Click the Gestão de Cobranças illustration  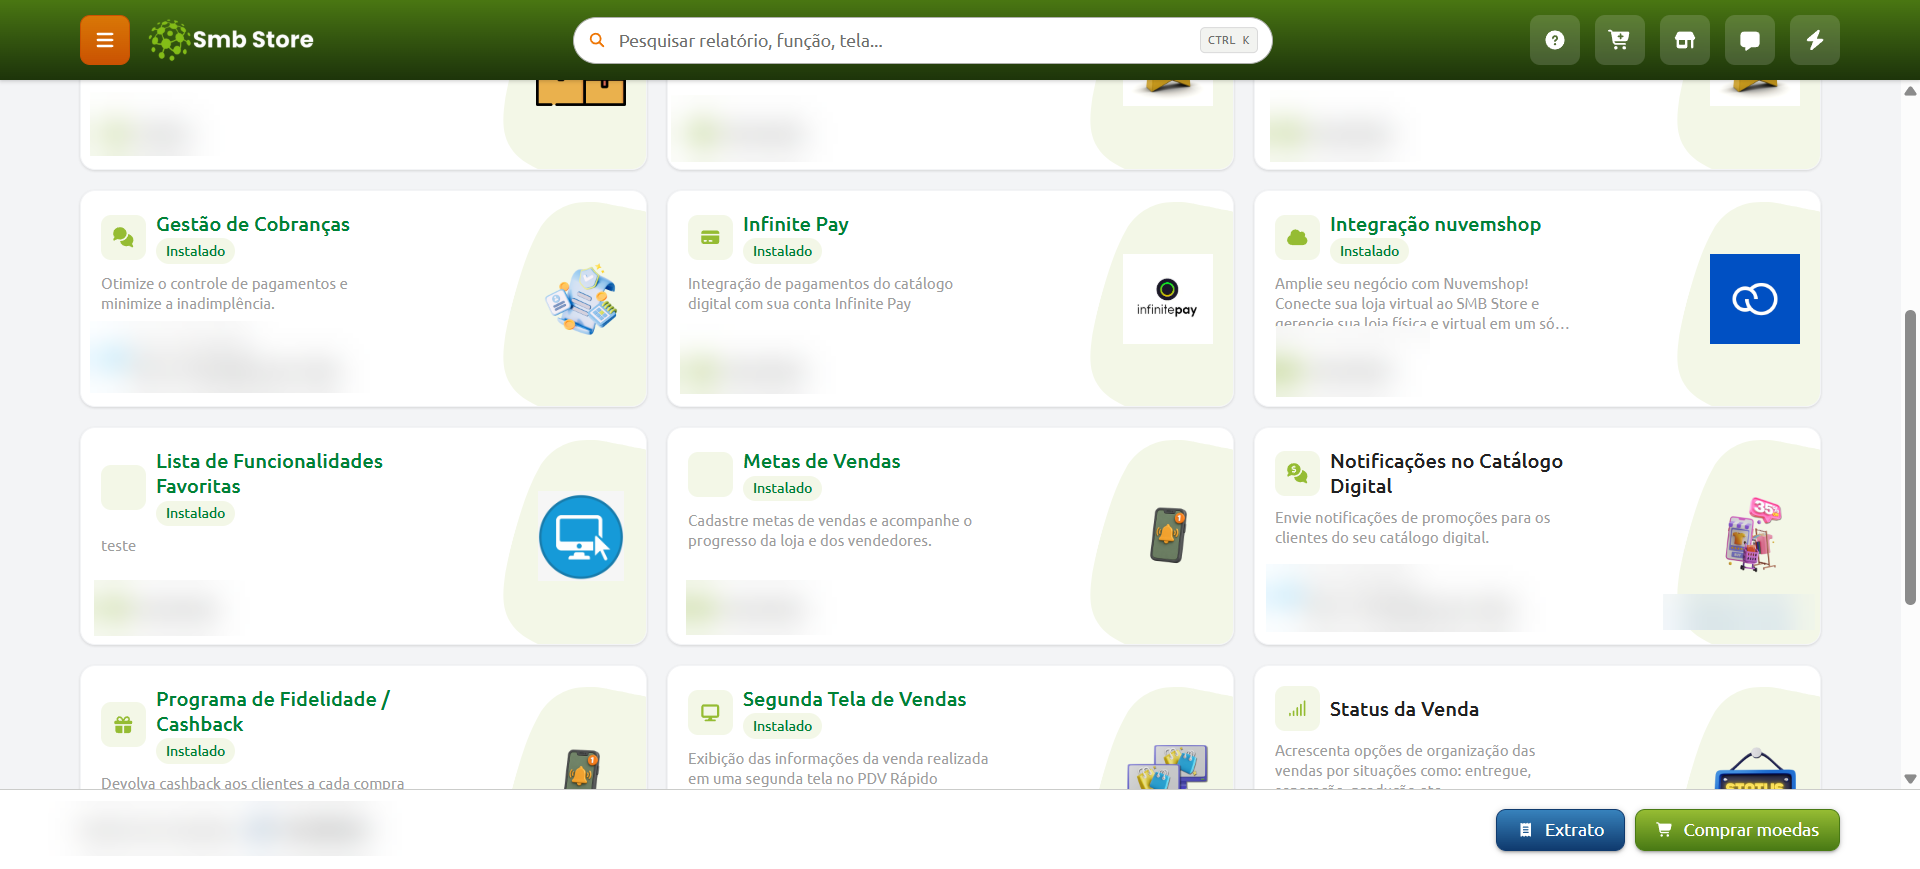[x=581, y=299]
